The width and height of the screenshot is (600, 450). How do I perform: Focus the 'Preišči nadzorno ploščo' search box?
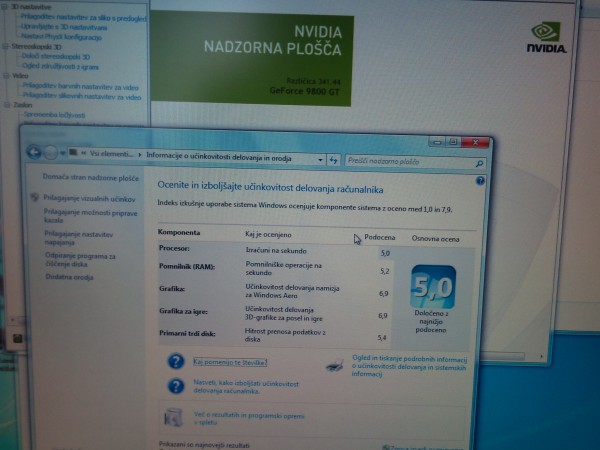coord(416,162)
